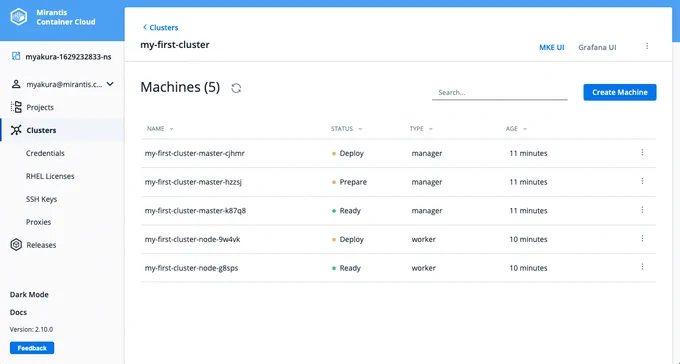
Task: Click worker type in node-9w4vk row
Action: pyautogui.click(x=424, y=239)
